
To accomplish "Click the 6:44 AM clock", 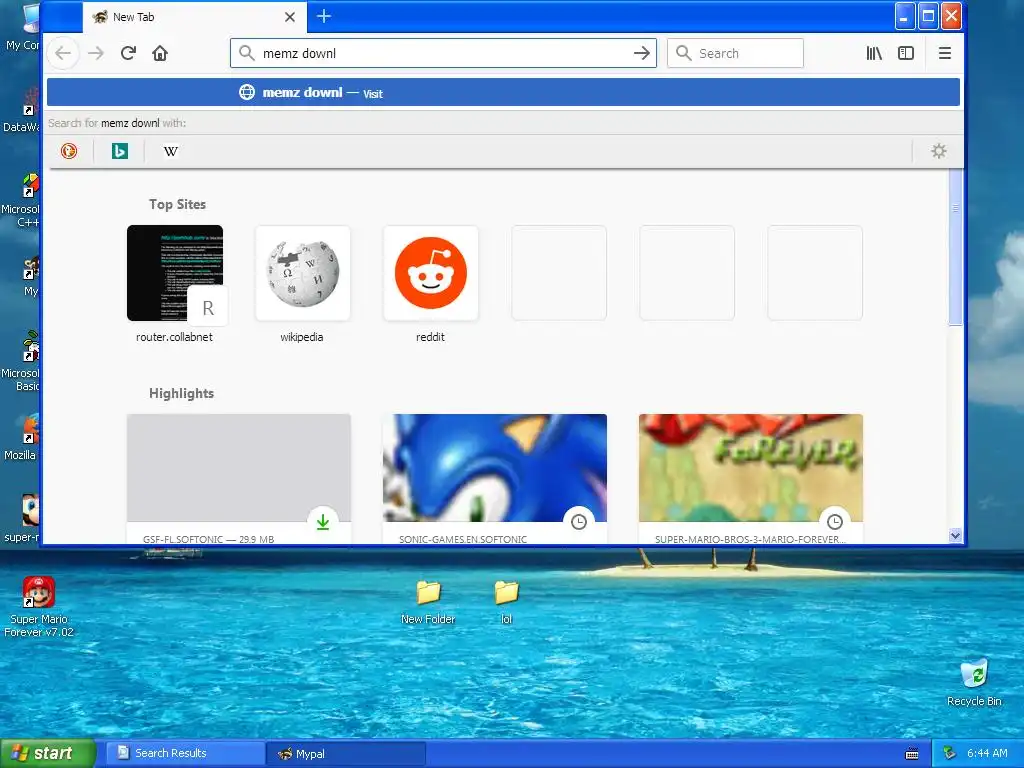I will coord(987,754).
